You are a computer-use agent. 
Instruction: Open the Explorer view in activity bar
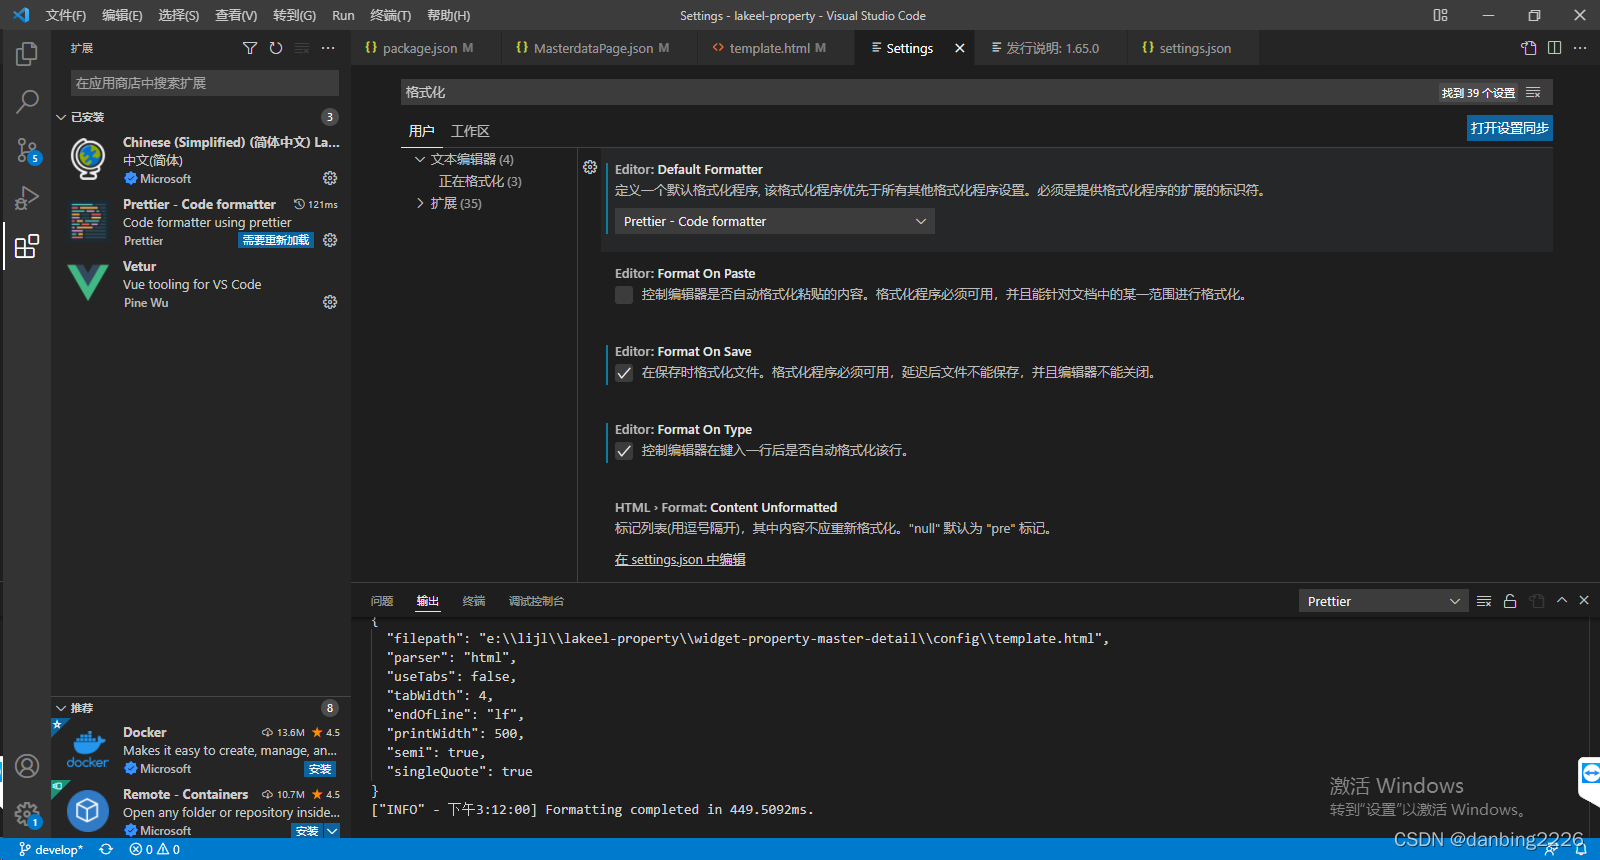[x=27, y=54]
